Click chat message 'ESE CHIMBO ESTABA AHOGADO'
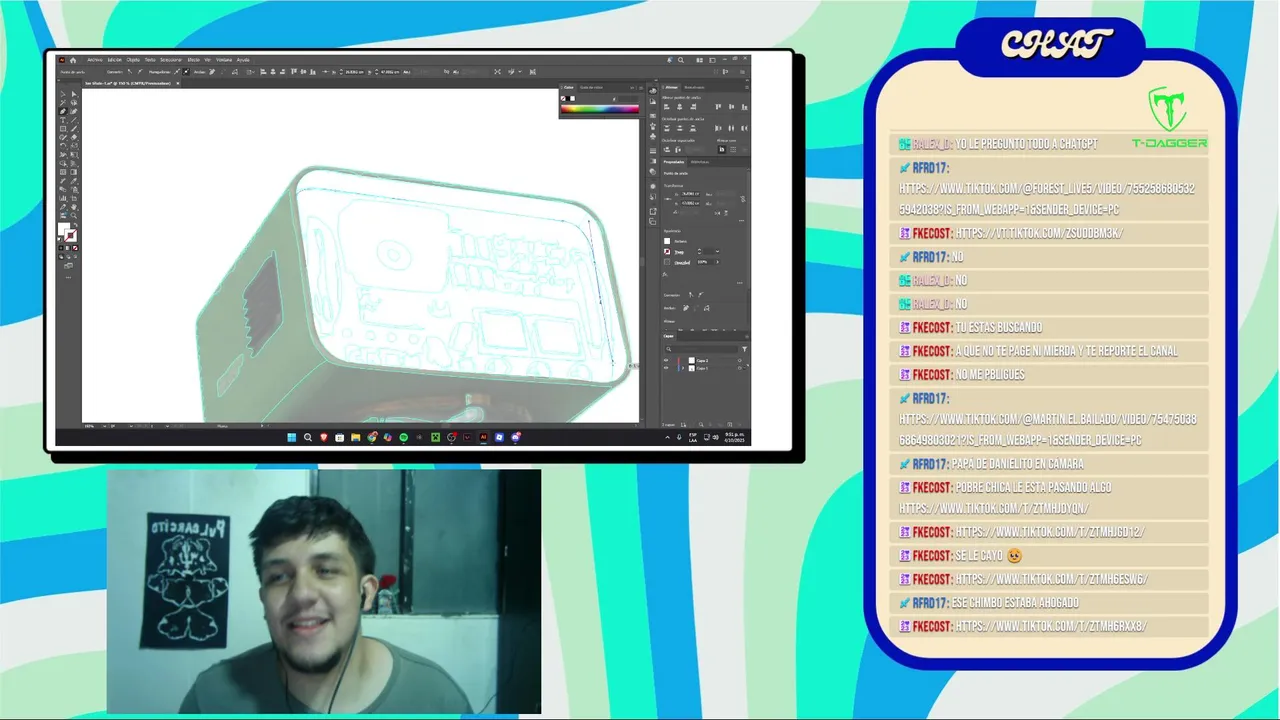1280x720 pixels. [x=1014, y=603]
